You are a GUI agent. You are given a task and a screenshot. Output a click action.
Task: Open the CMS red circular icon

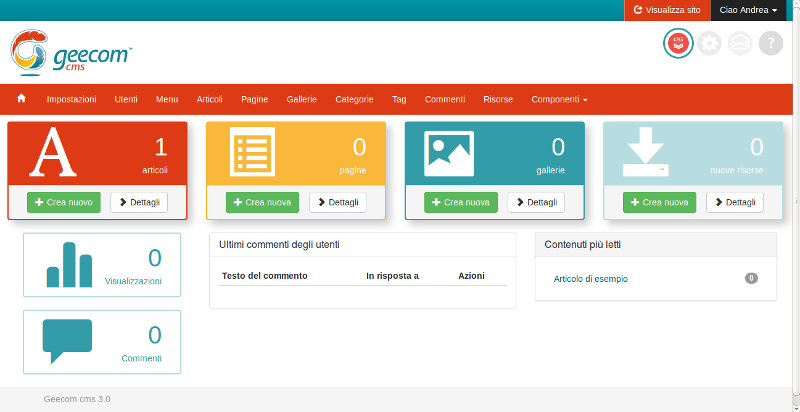pos(678,43)
